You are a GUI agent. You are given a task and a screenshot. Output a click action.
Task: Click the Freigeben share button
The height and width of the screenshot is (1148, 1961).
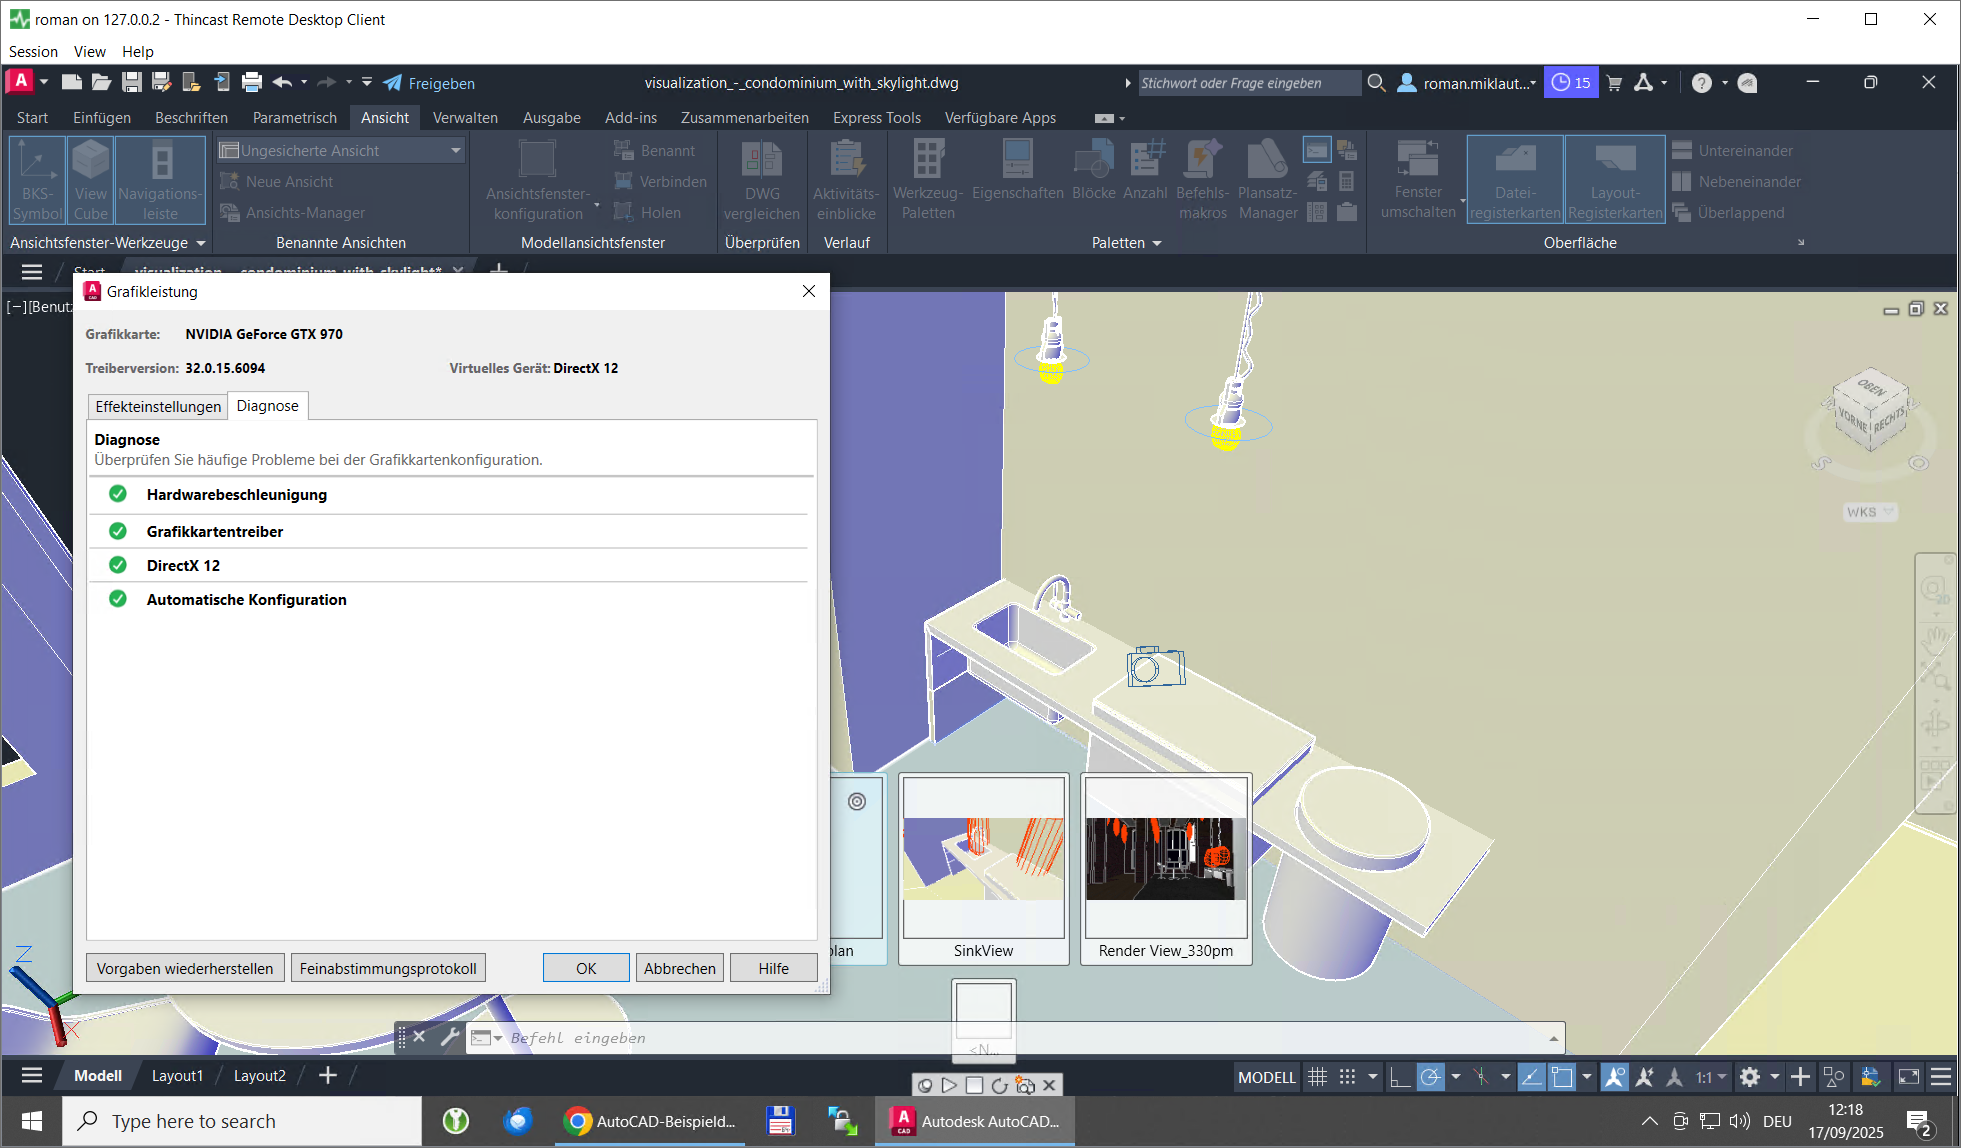(429, 83)
